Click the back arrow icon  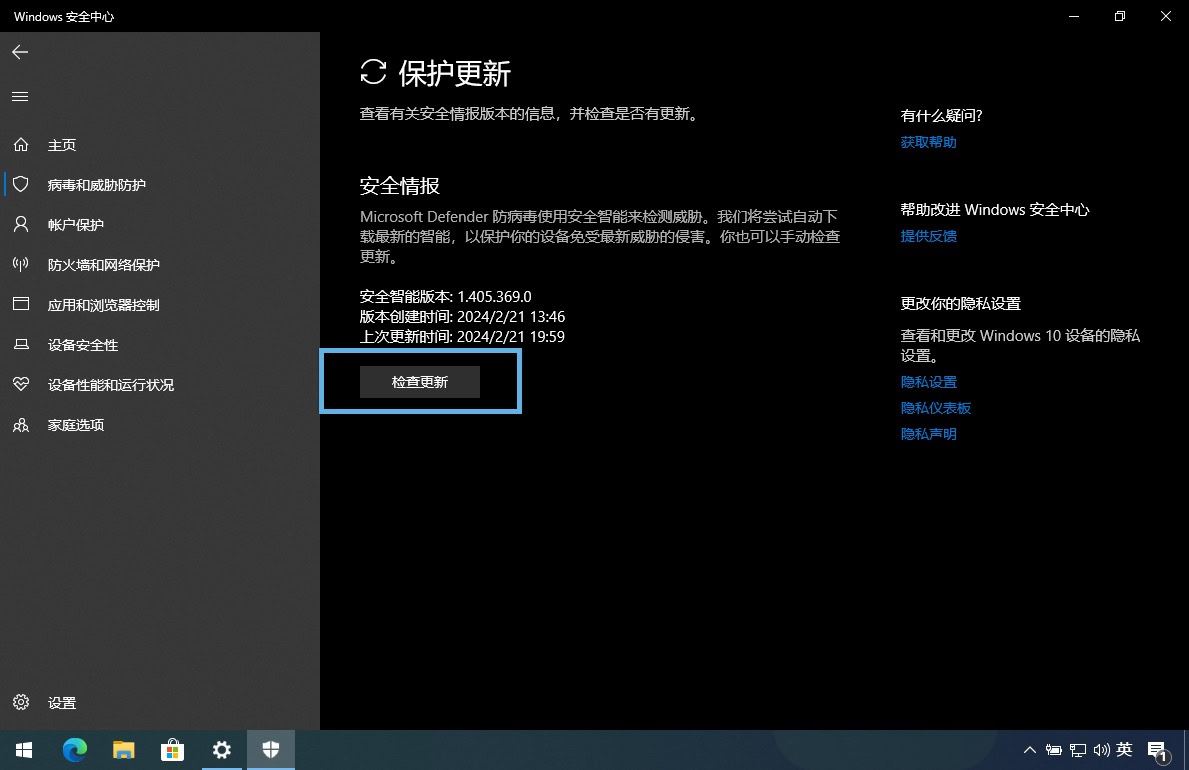tap(20, 52)
